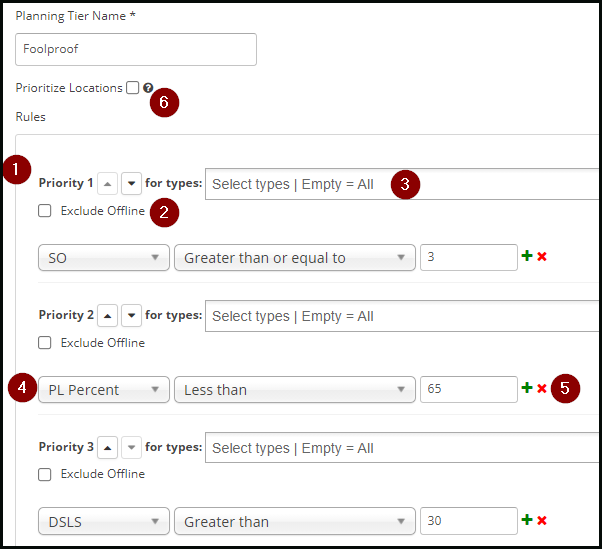Move Priority 1 down with arrow
Viewport: 602px width, 549px height.
coord(131,184)
